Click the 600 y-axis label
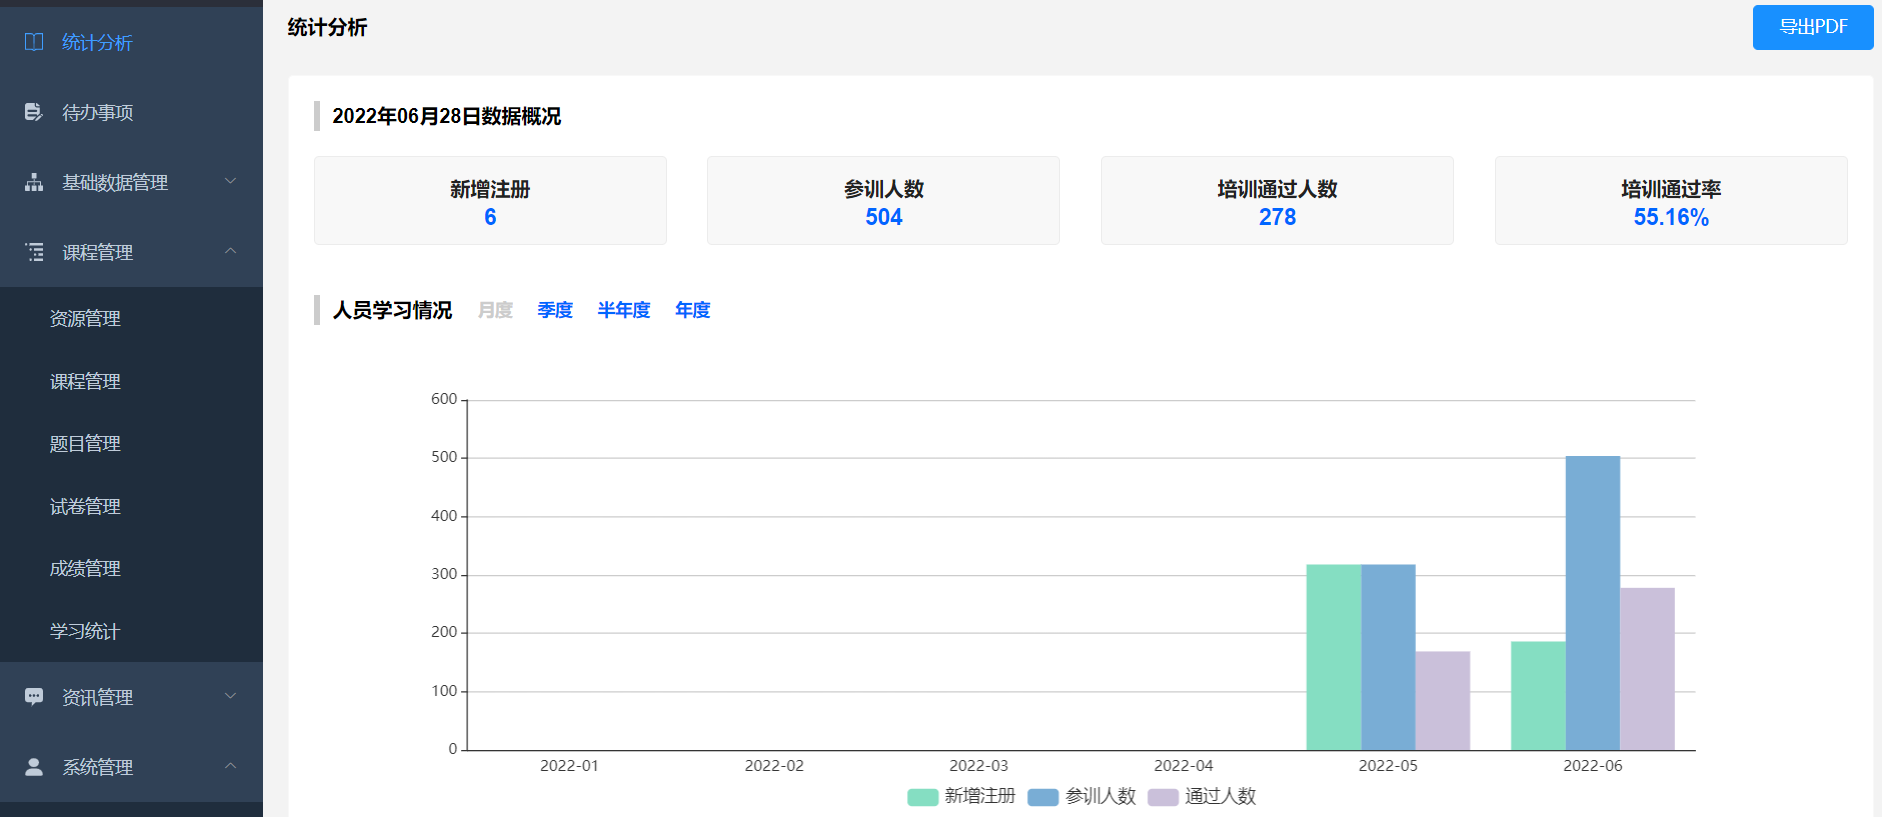This screenshot has height=817, width=1882. pos(444,399)
